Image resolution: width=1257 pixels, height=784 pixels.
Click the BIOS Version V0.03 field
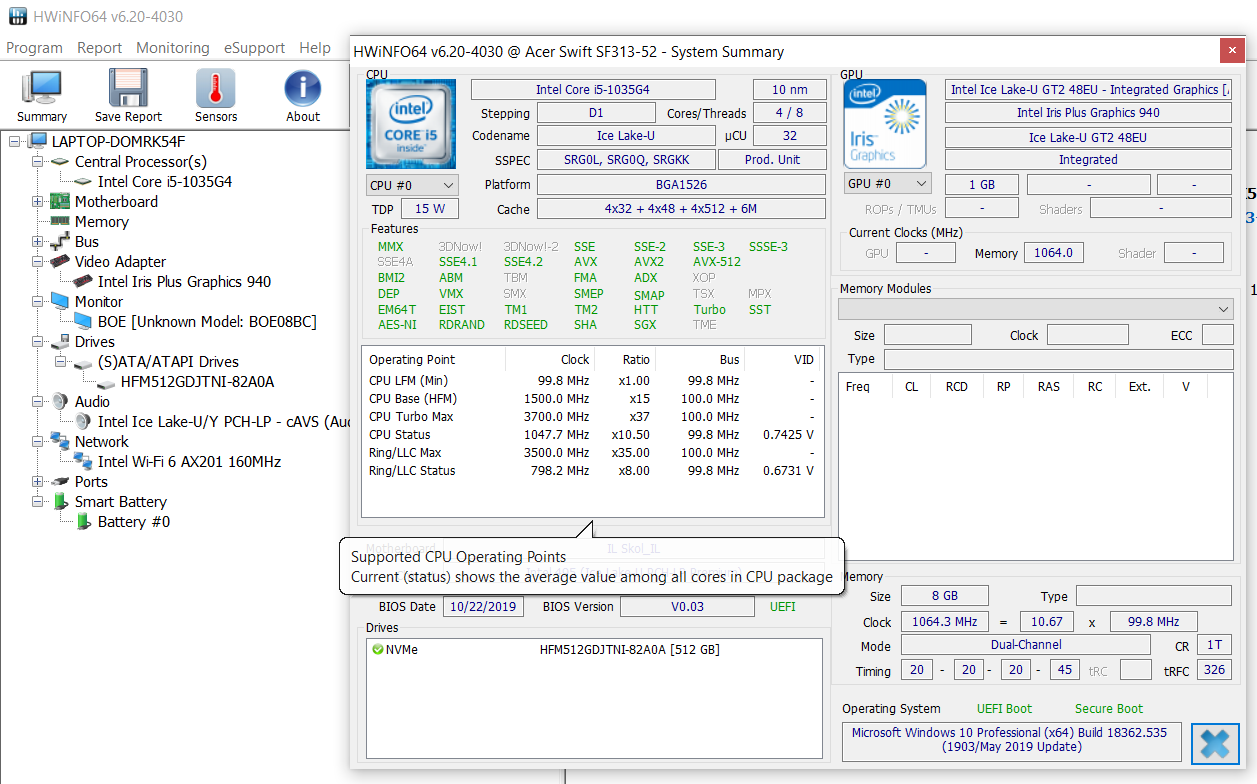click(687, 606)
